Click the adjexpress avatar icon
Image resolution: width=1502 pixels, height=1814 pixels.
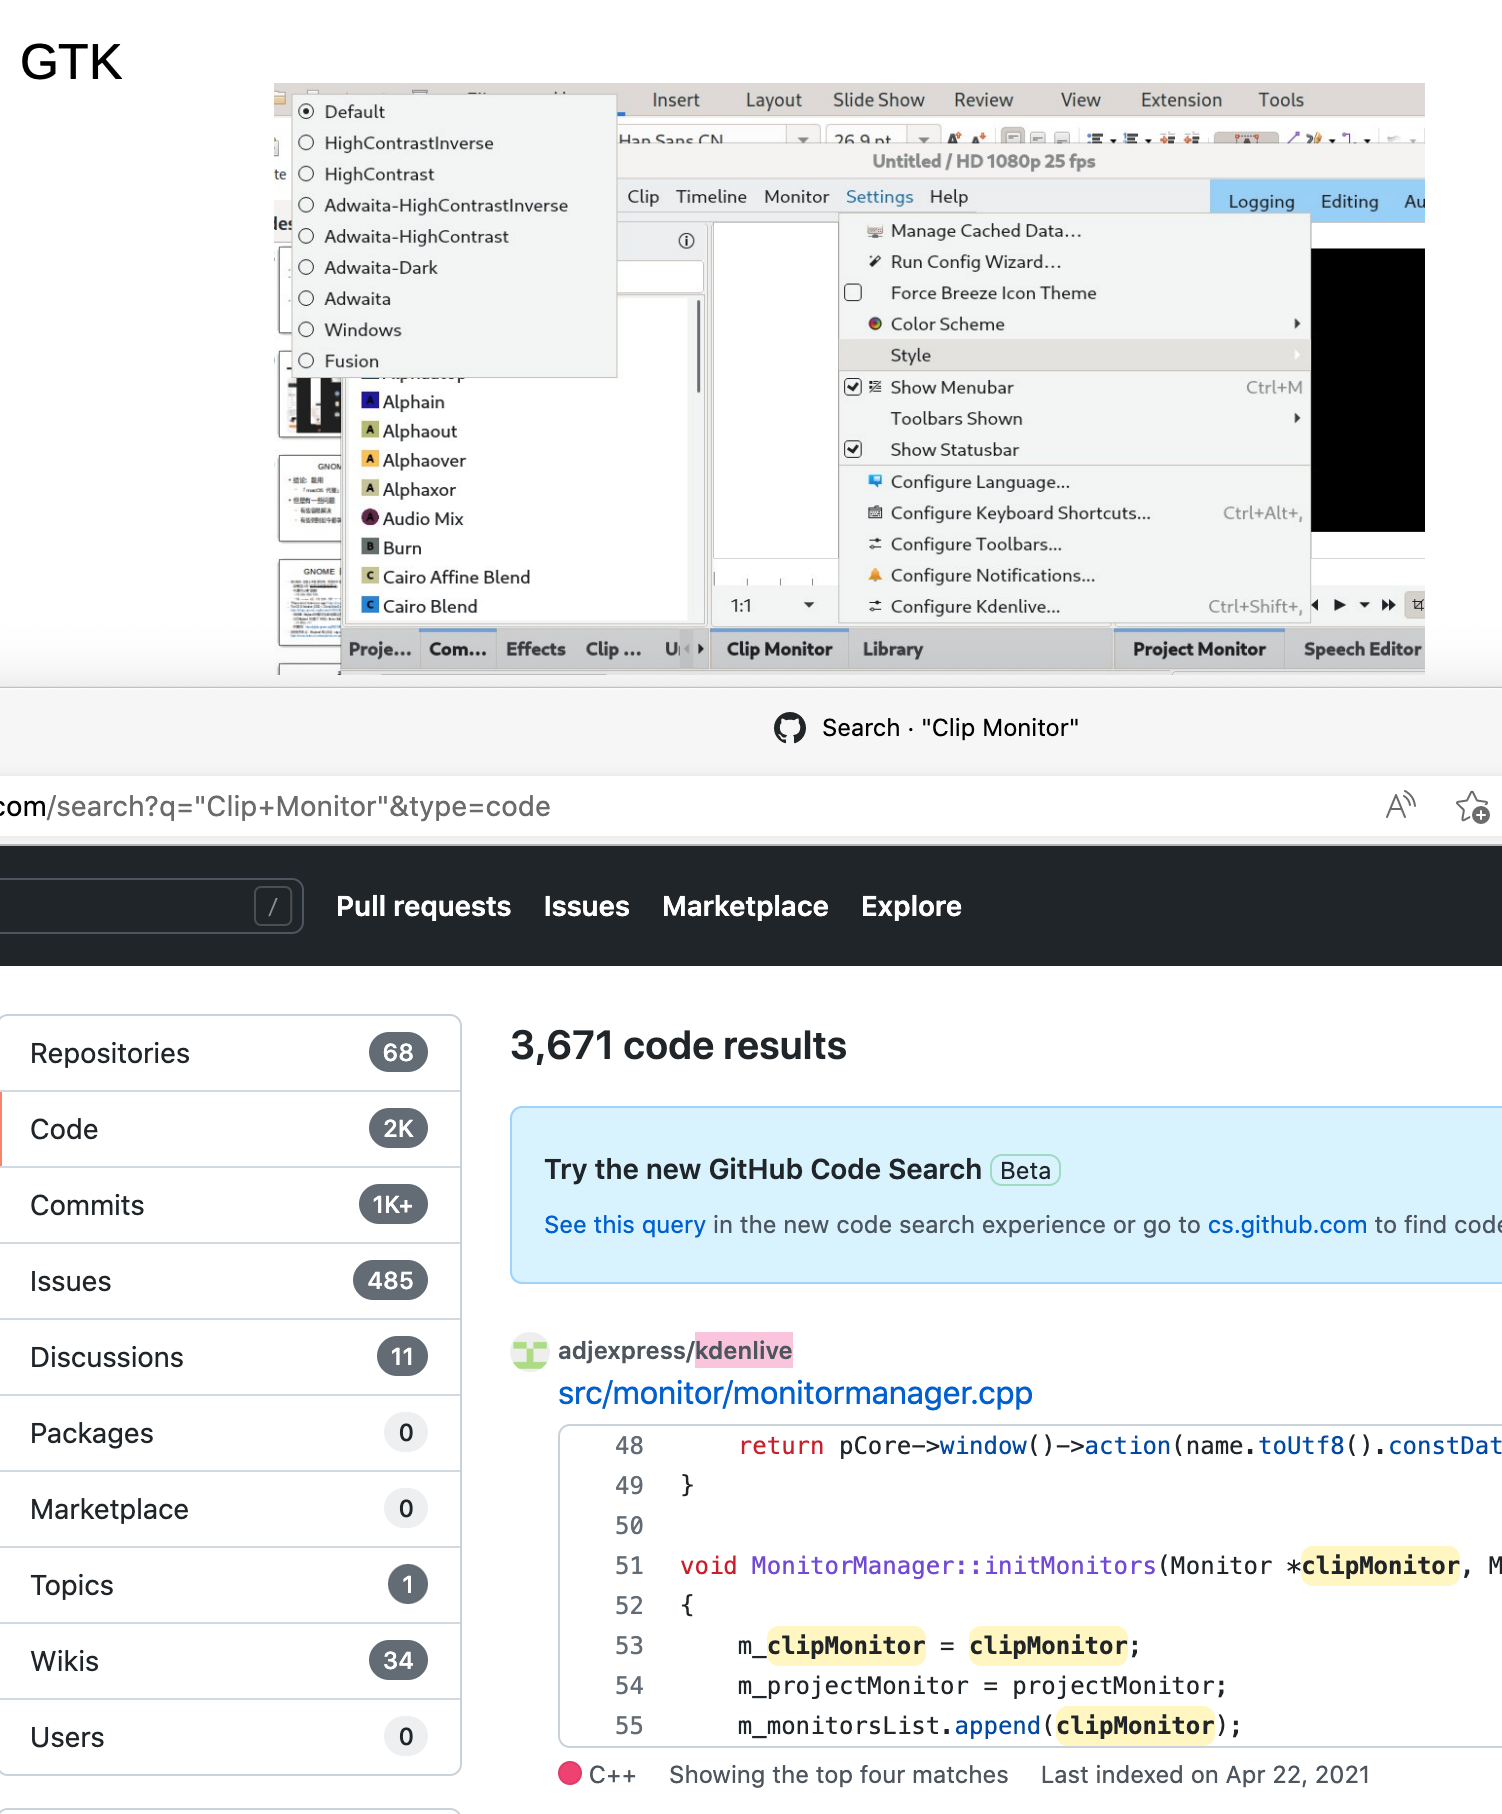(530, 1351)
